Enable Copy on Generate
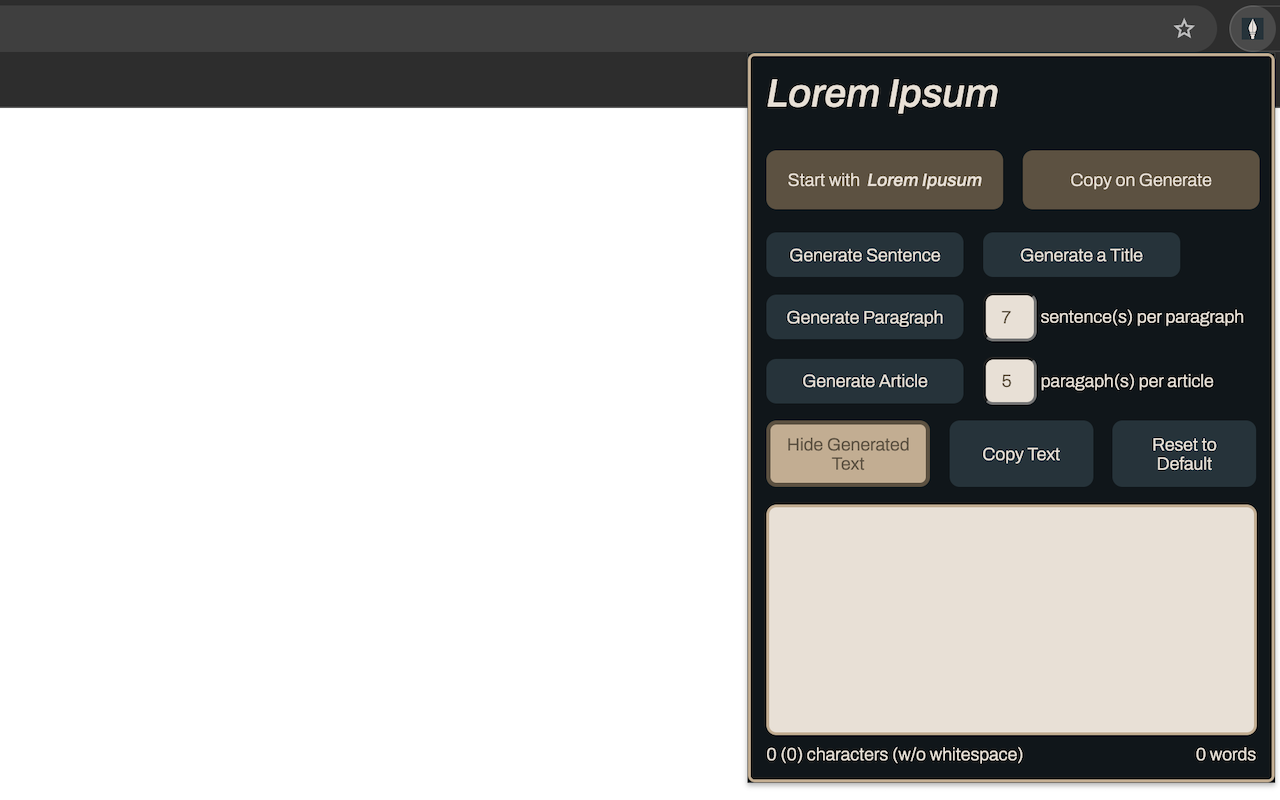Viewport: 1280px width, 800px height. [1140, 180]
